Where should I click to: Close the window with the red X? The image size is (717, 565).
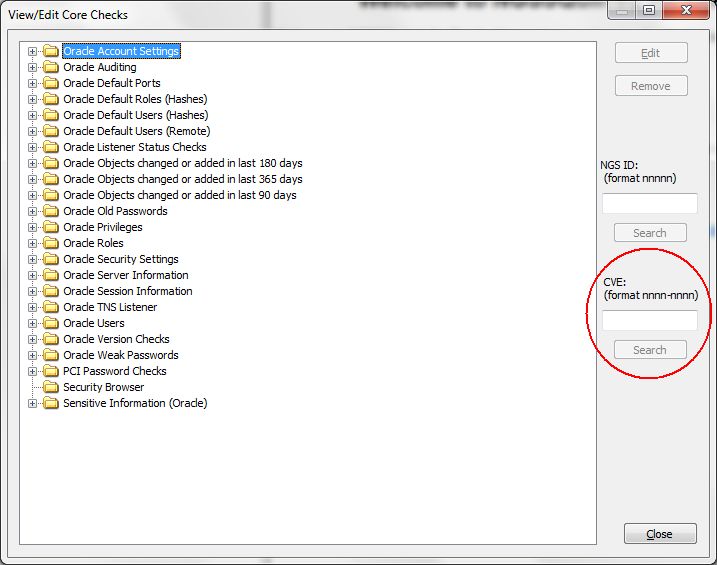[685, 10]
